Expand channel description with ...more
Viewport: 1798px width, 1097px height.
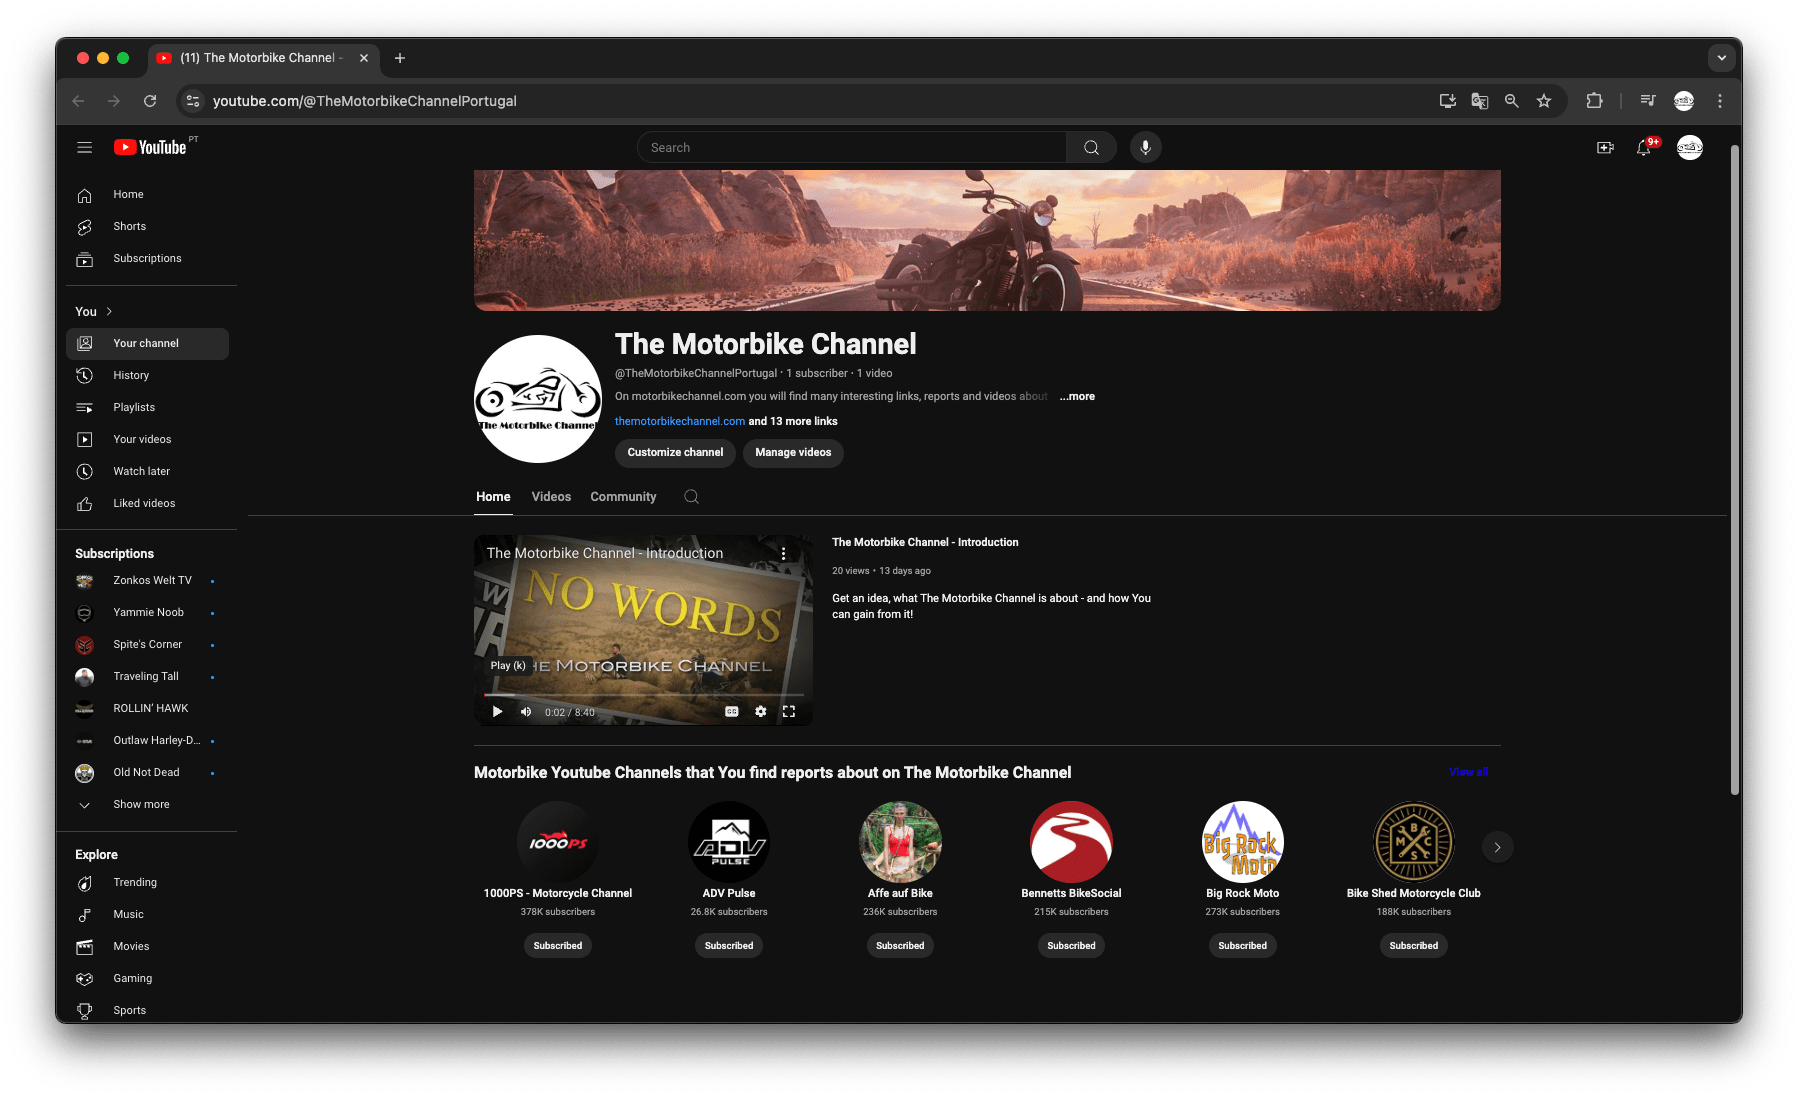coord(1077,397)
